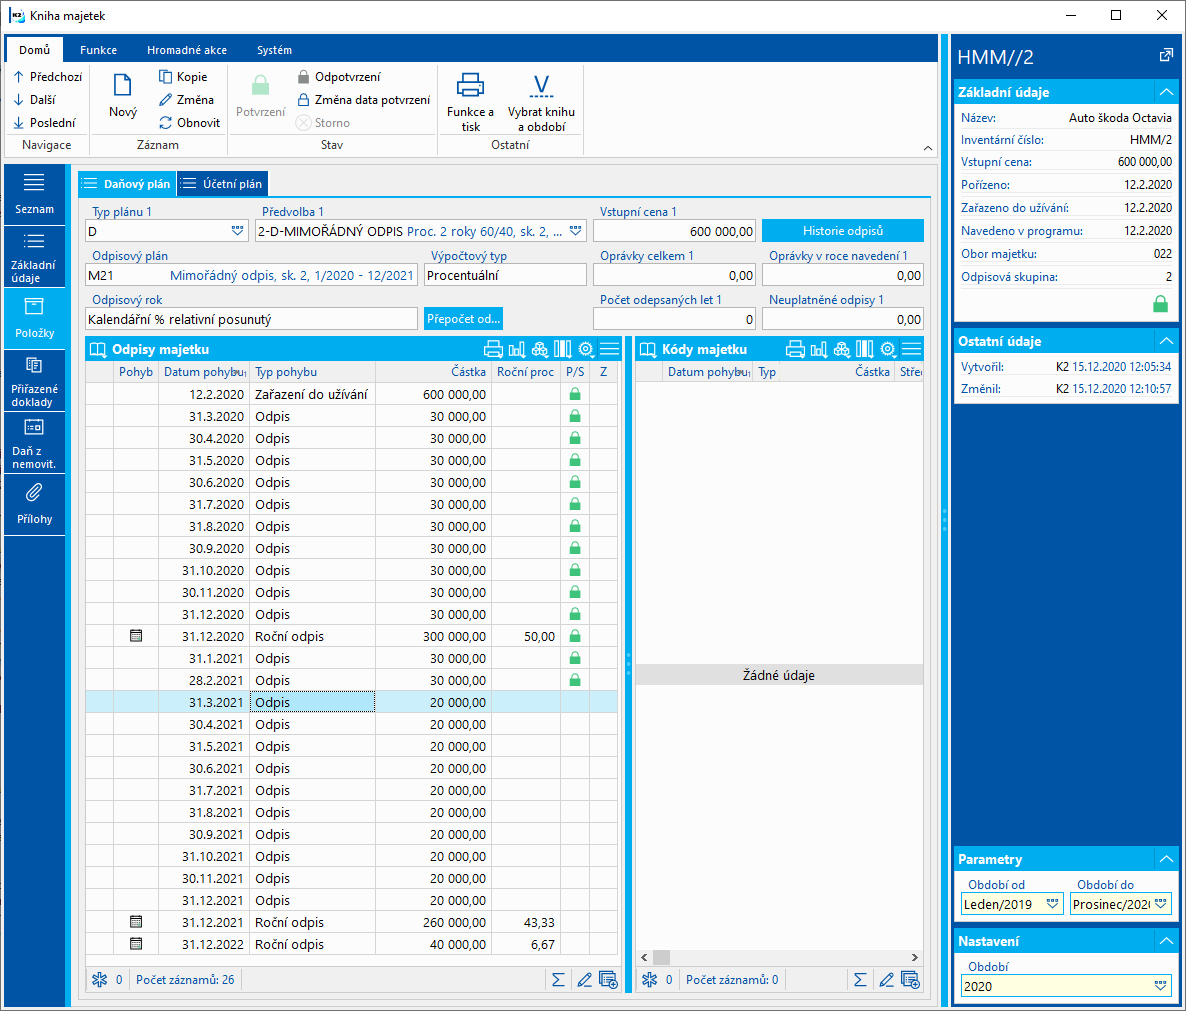Viewport: 1186px width, 1011px height.
Task: Pop out the HMM//2 preview panel
Action: pyautogui.click(x=1165, y=56)
